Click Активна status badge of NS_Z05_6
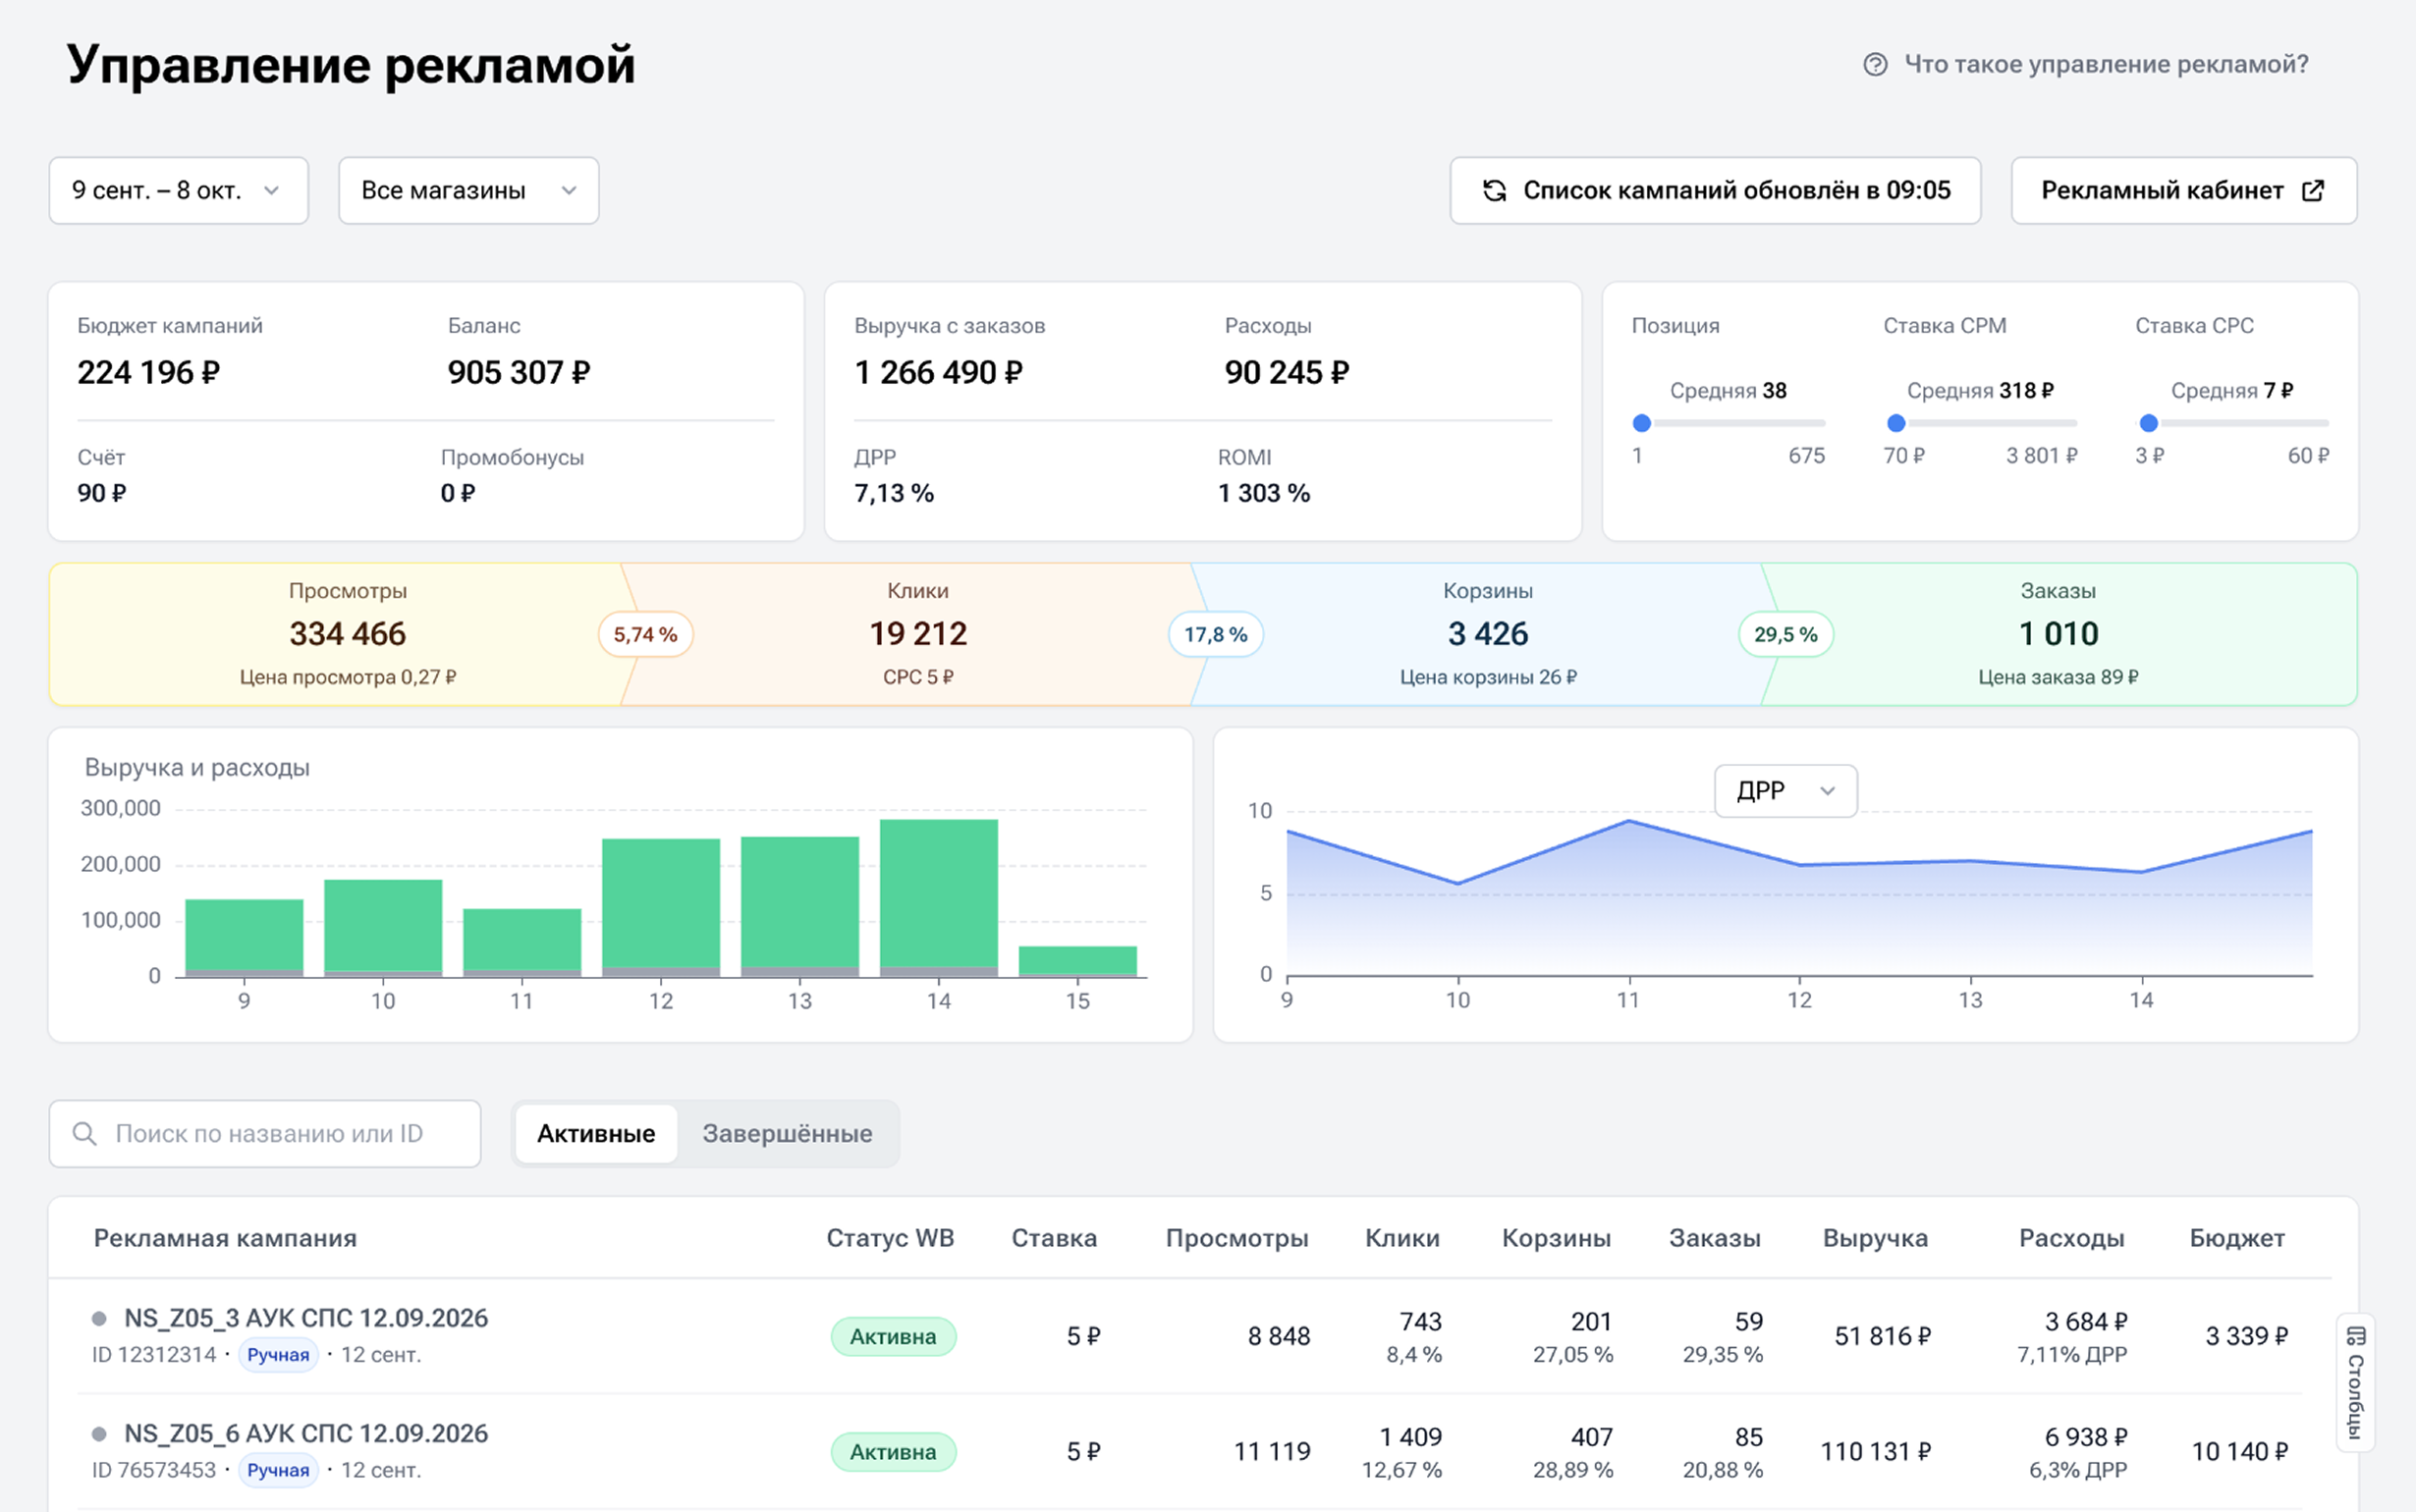The width and height of the screenshot is (2416, 1512). (x=893, y=1452)
